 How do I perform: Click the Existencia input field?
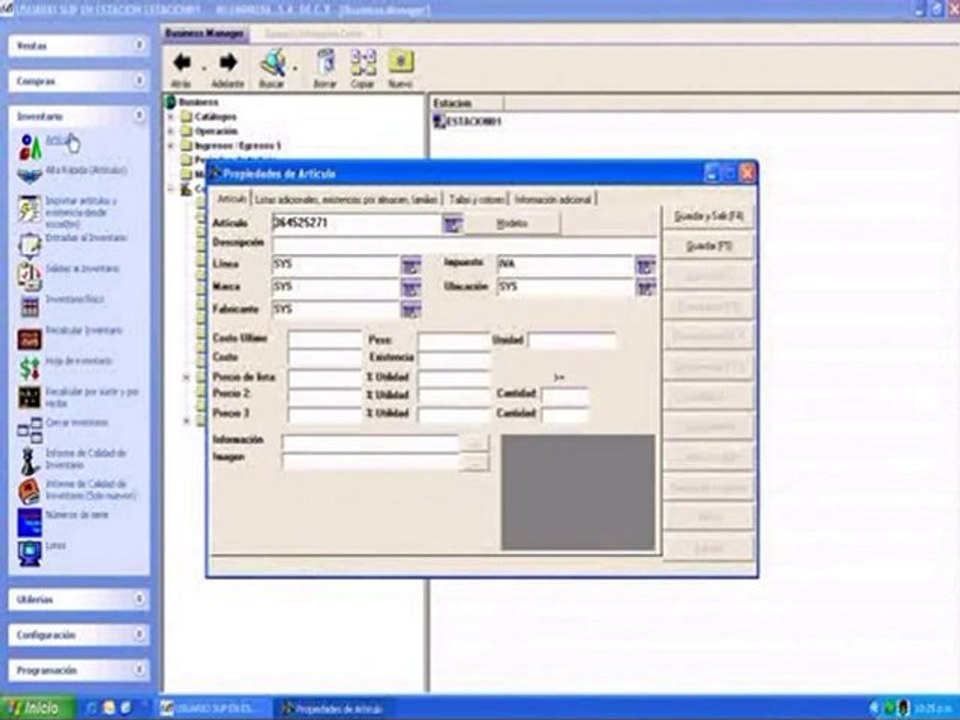[x=454, y=358]
